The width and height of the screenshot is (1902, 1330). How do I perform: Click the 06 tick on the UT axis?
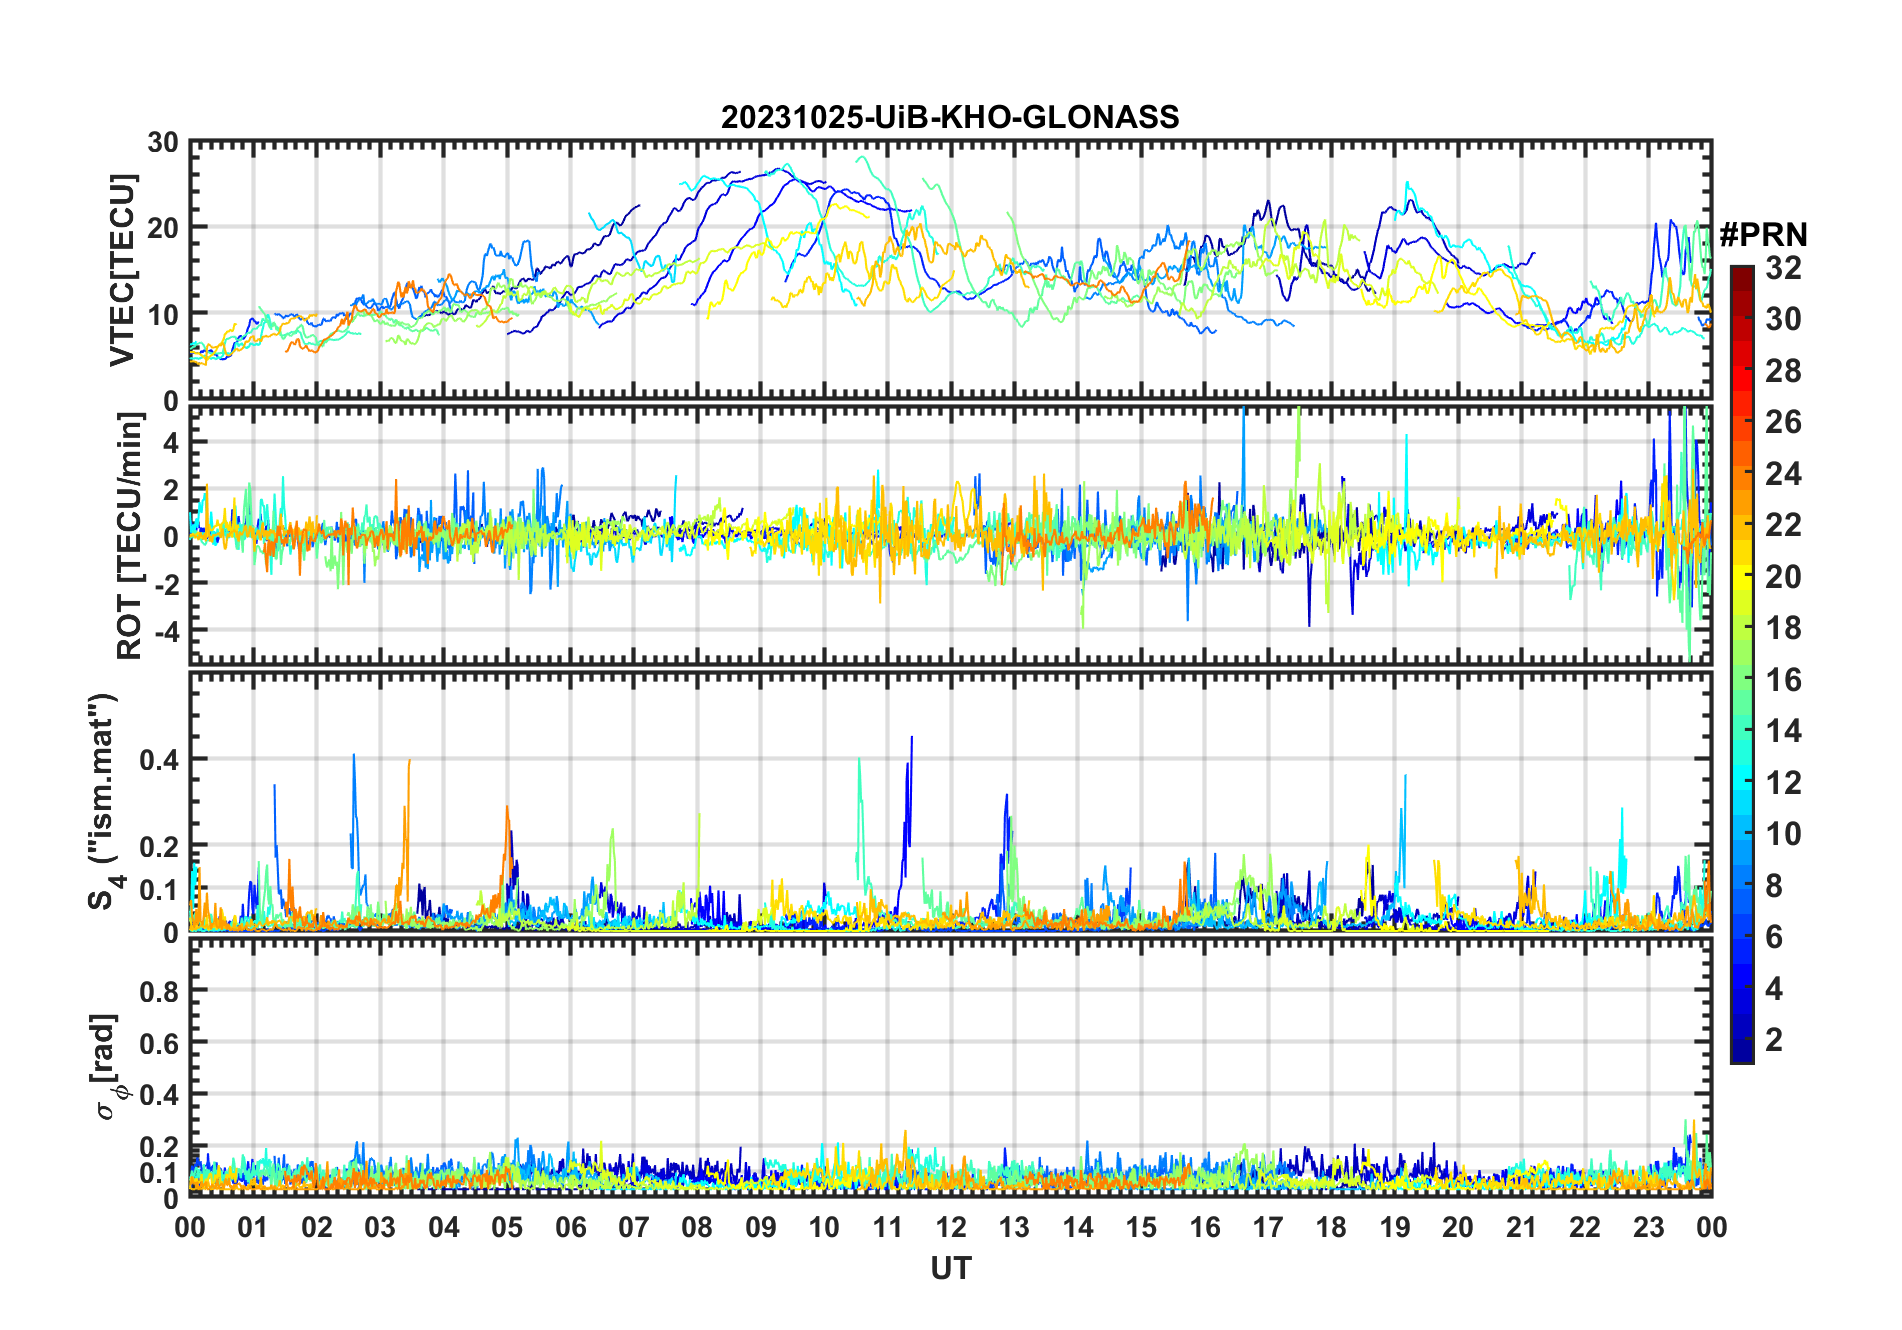pyautogui.click(x=570, y=1227)
